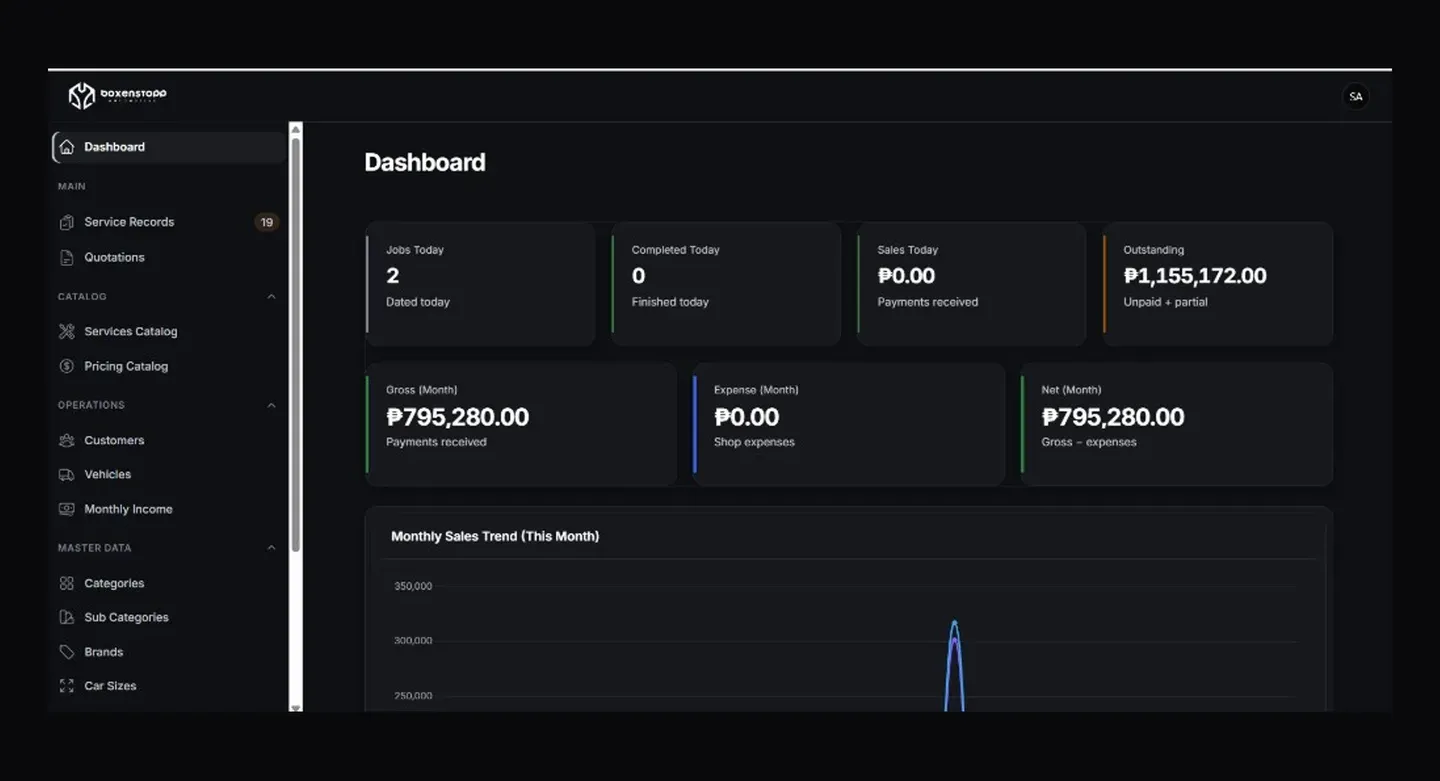Click the Vehicles truck icon
Viewport: 1440px width, 781px height.
tap(67, 474)
